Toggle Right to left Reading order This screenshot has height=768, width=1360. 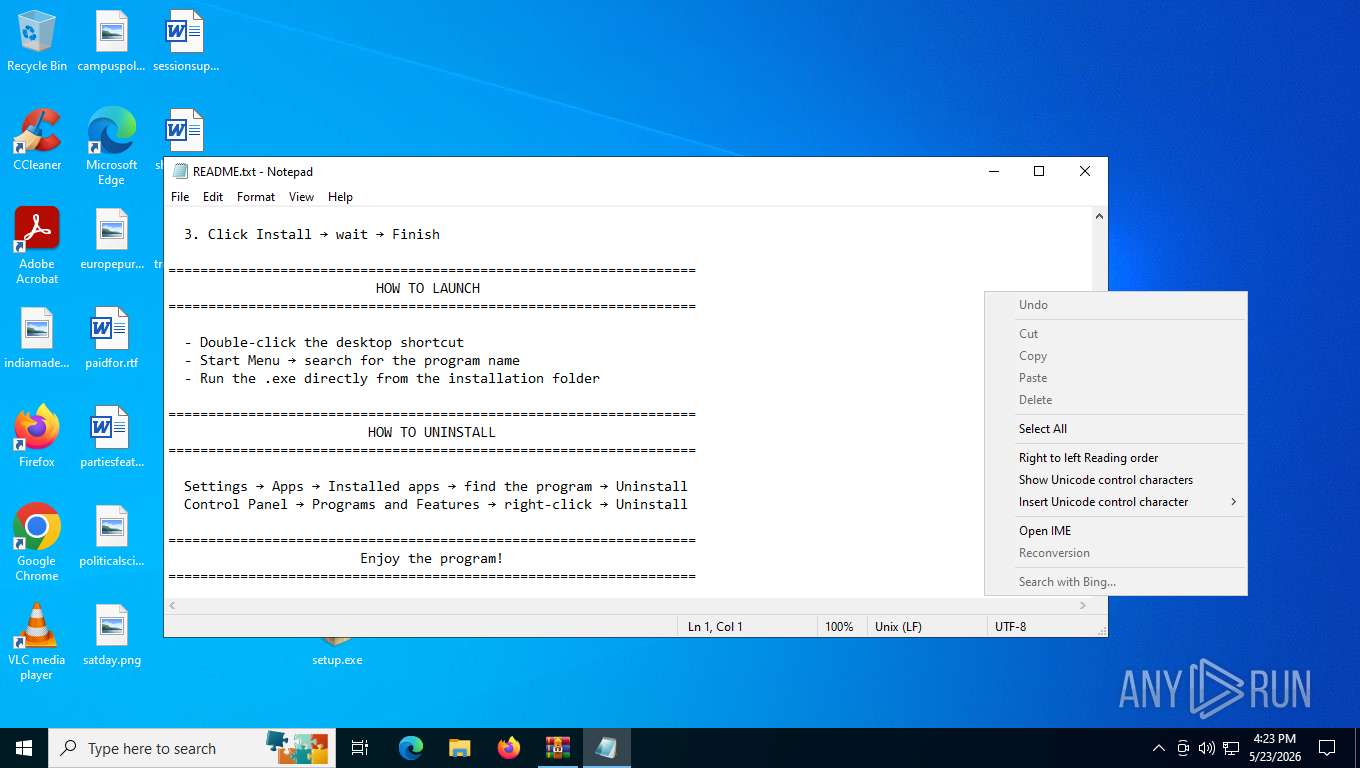[x=1116, y=458]
